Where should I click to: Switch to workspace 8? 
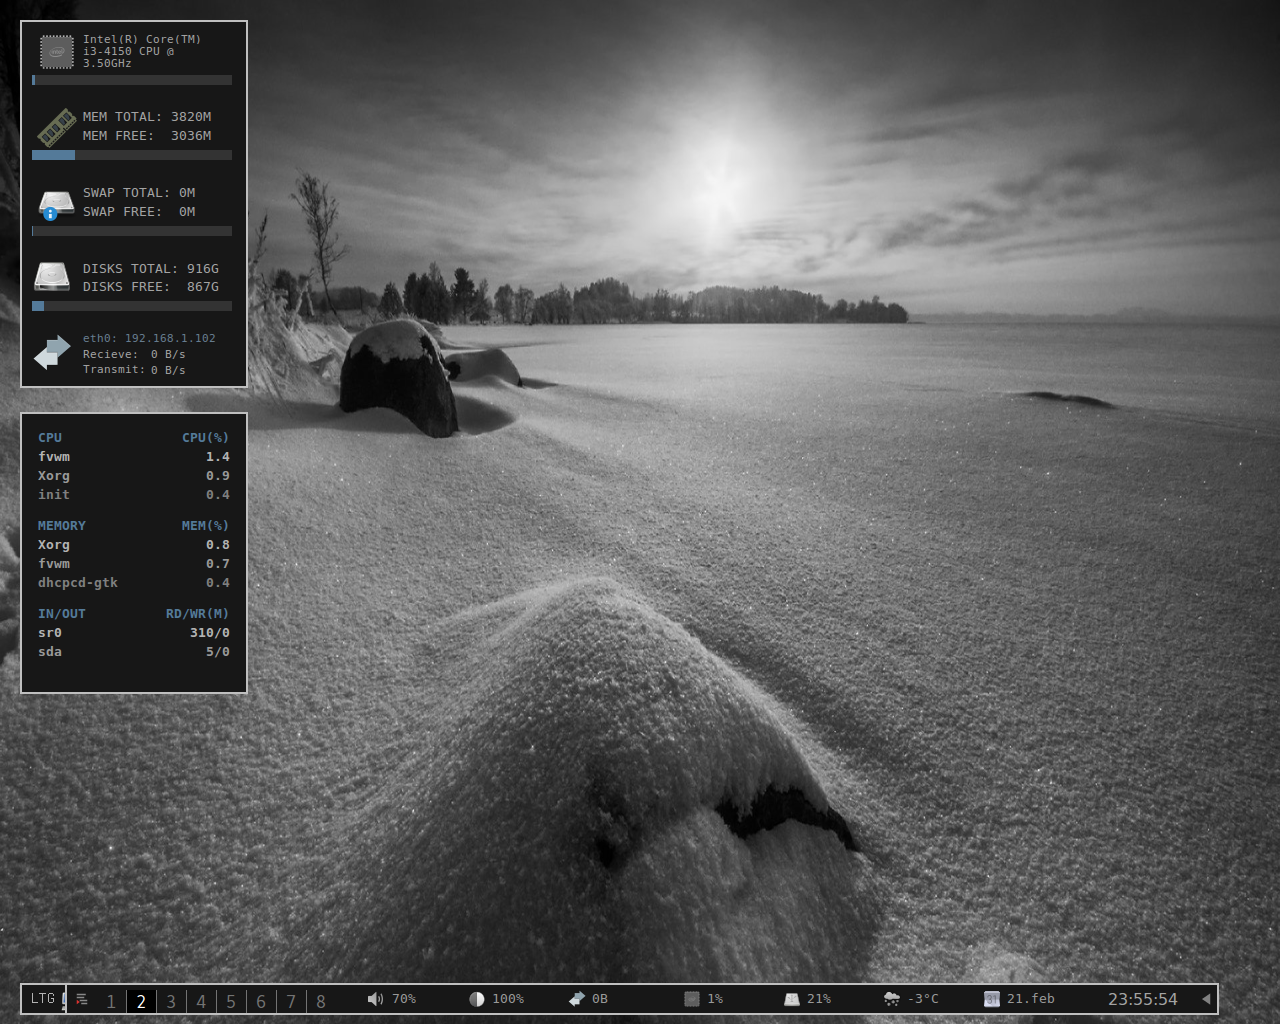point(320,1000)
